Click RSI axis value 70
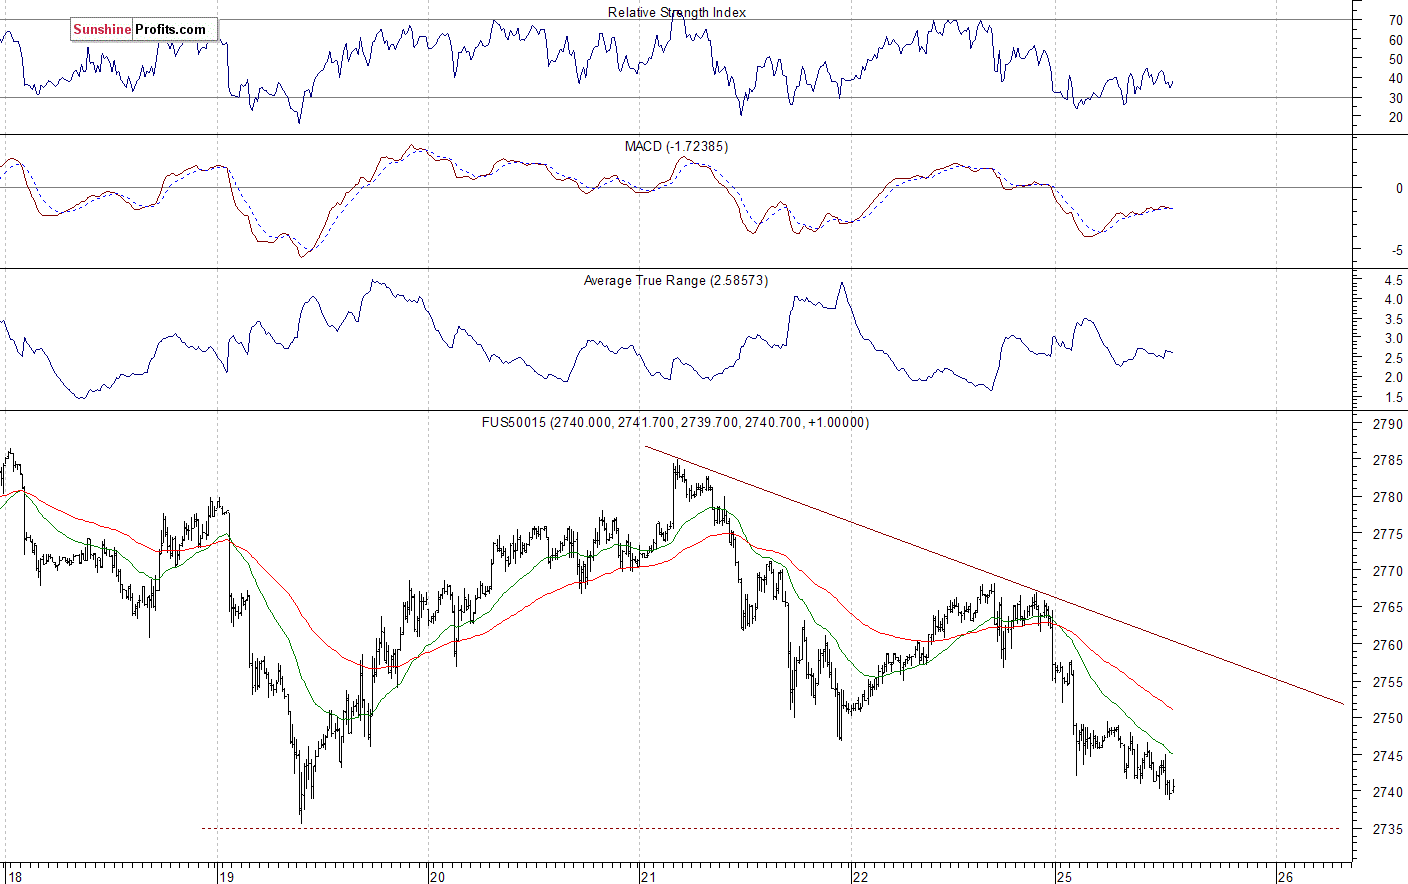Viewport: 1408px width, 884px height. click(x=1395, y=20)
